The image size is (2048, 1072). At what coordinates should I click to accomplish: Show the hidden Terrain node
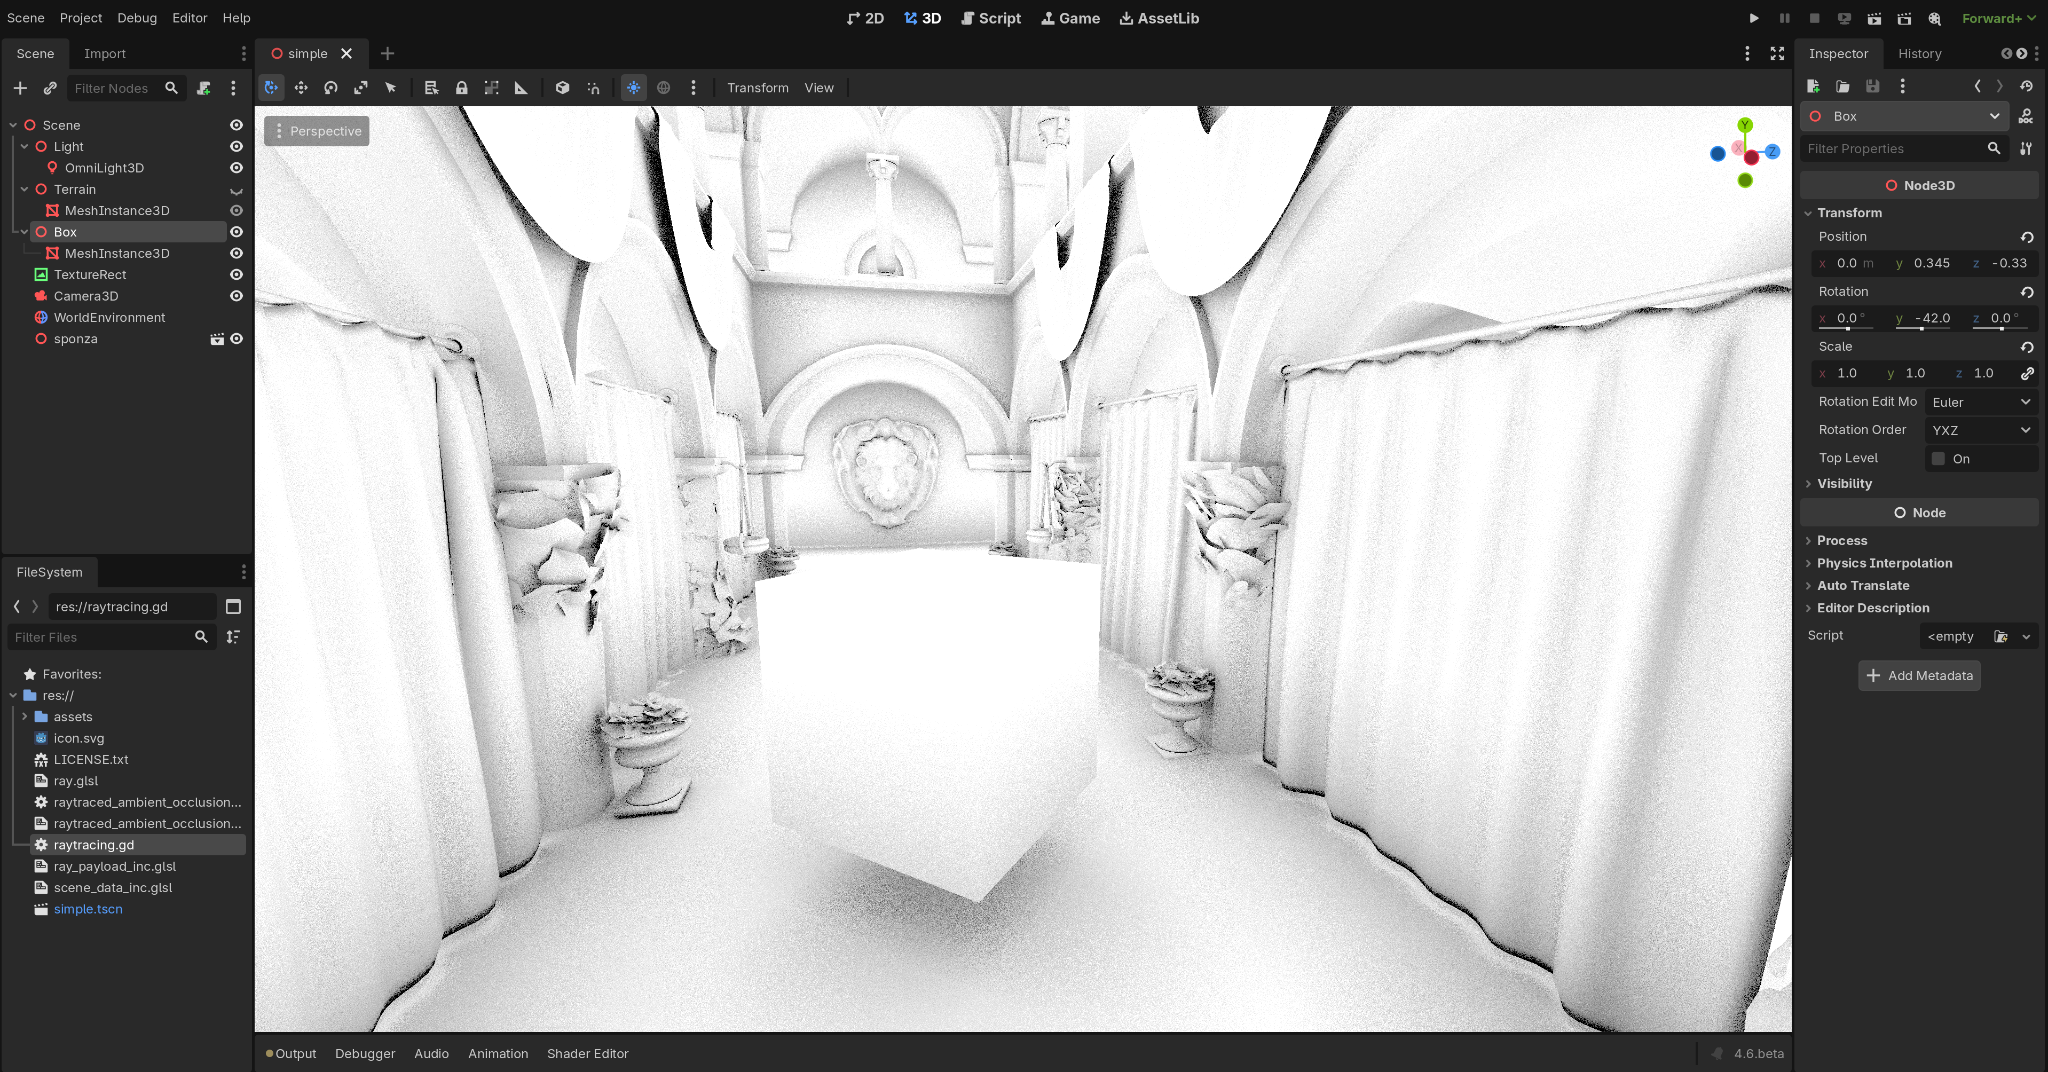(236, 190)
